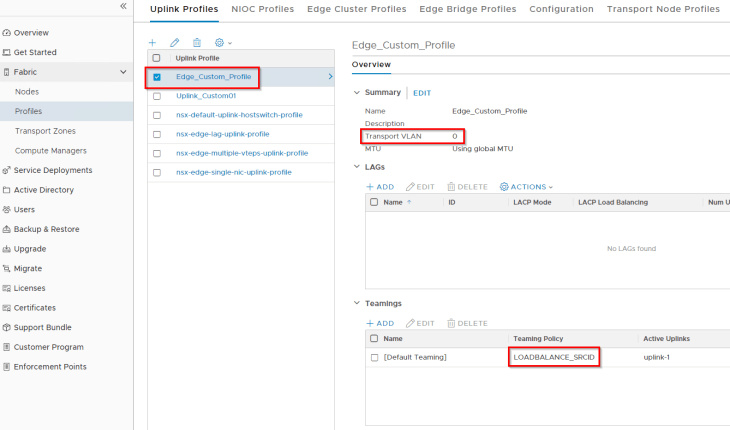Select Transport Zones in the Fabric submenu
Viewport: 730px width, 430px height.
(x=45, y=131)
